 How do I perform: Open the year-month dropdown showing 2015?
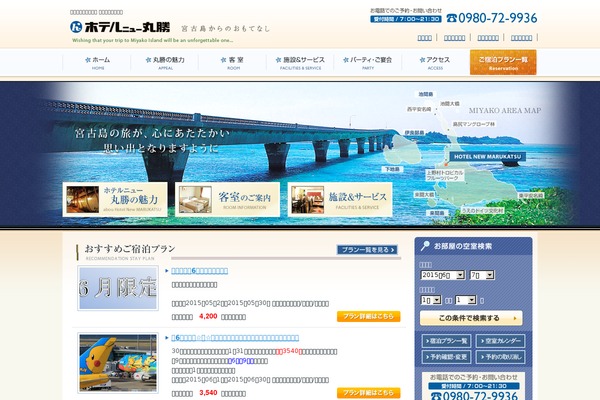tap(443, 275)
